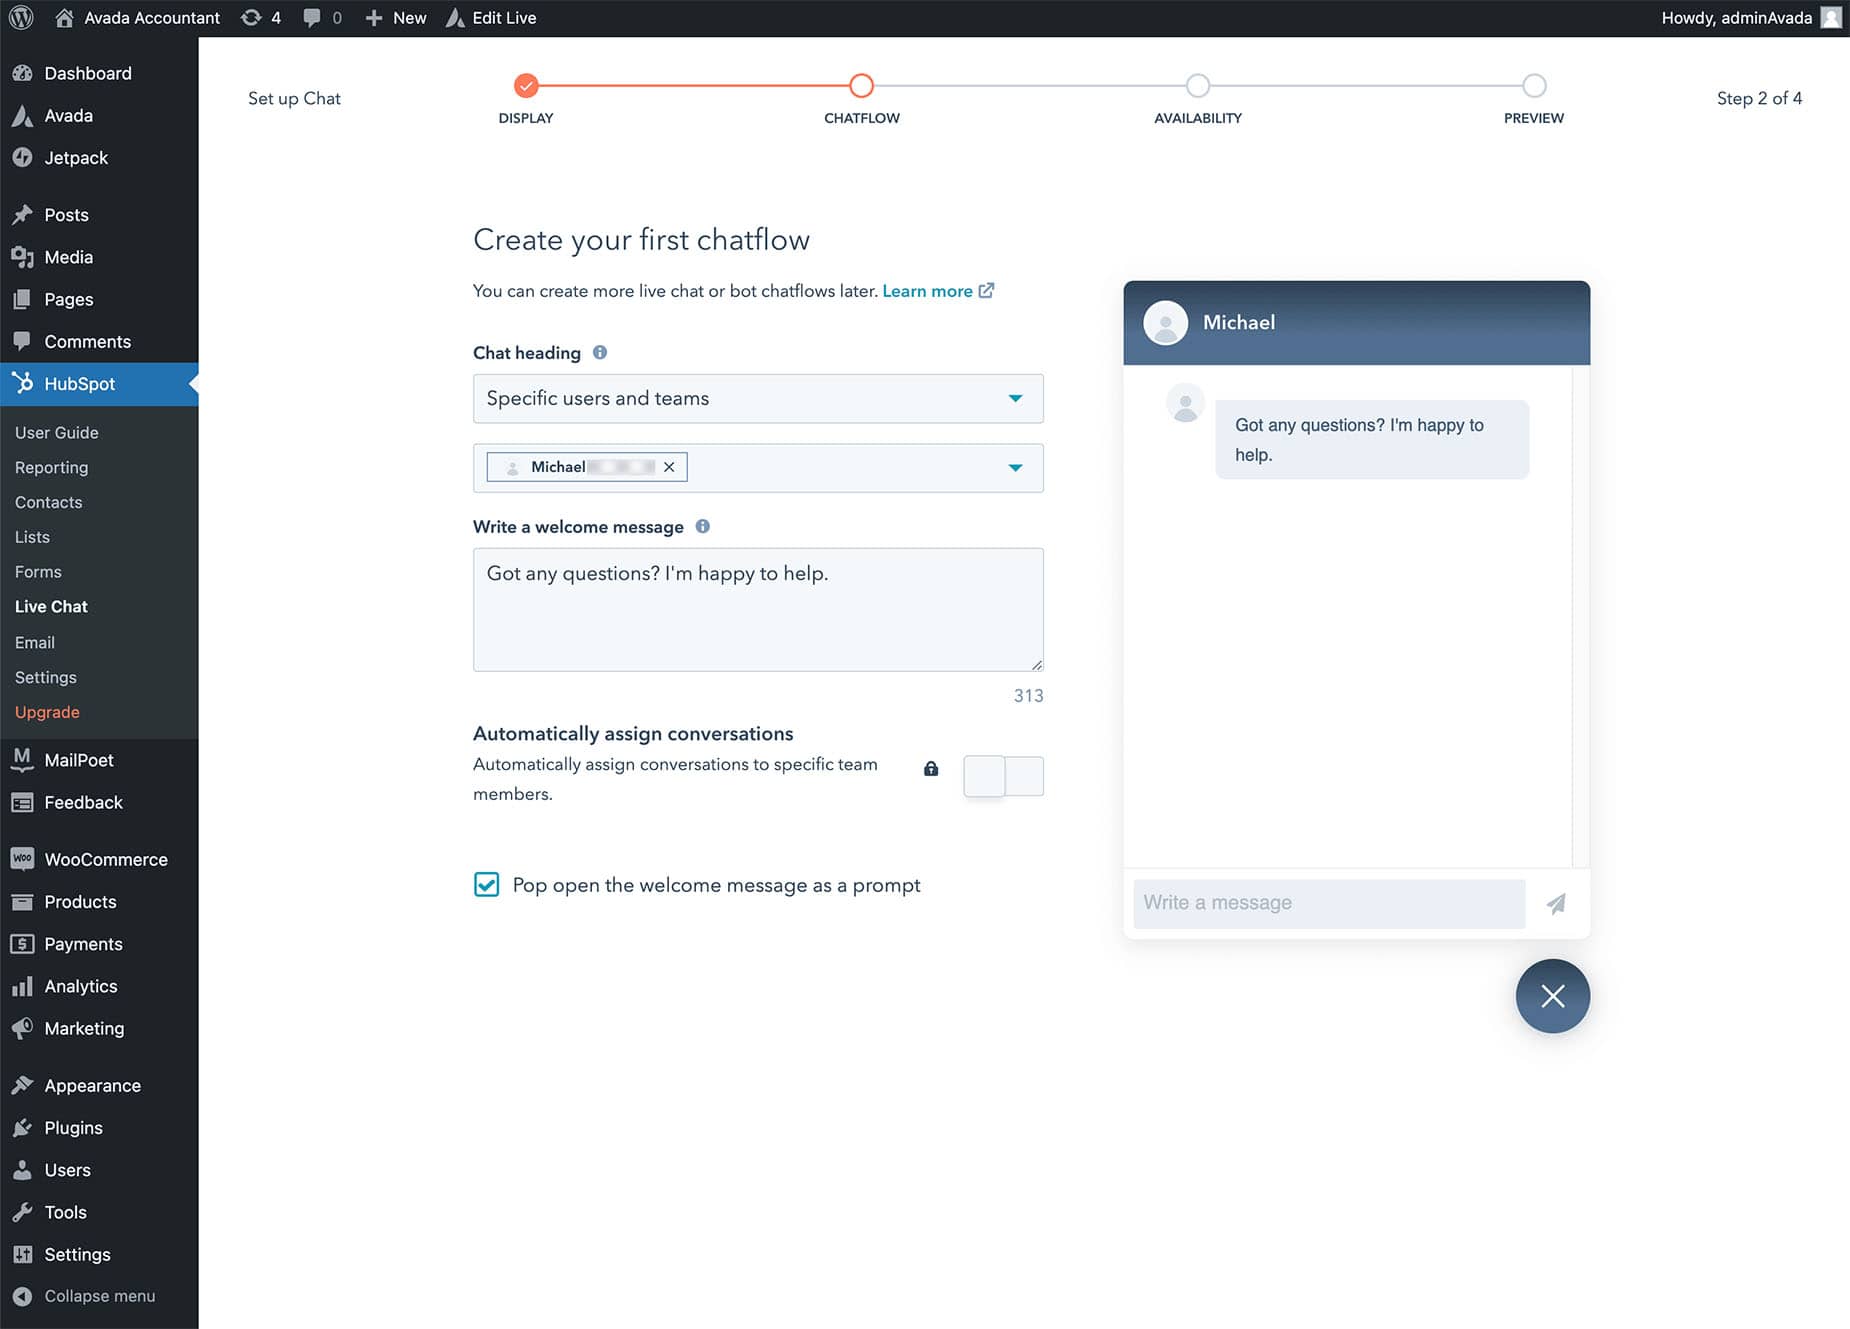This screenshot has width=1850, height=1329.
Task: Close the chat preview with X button
Action: [x=1553, y=996]
